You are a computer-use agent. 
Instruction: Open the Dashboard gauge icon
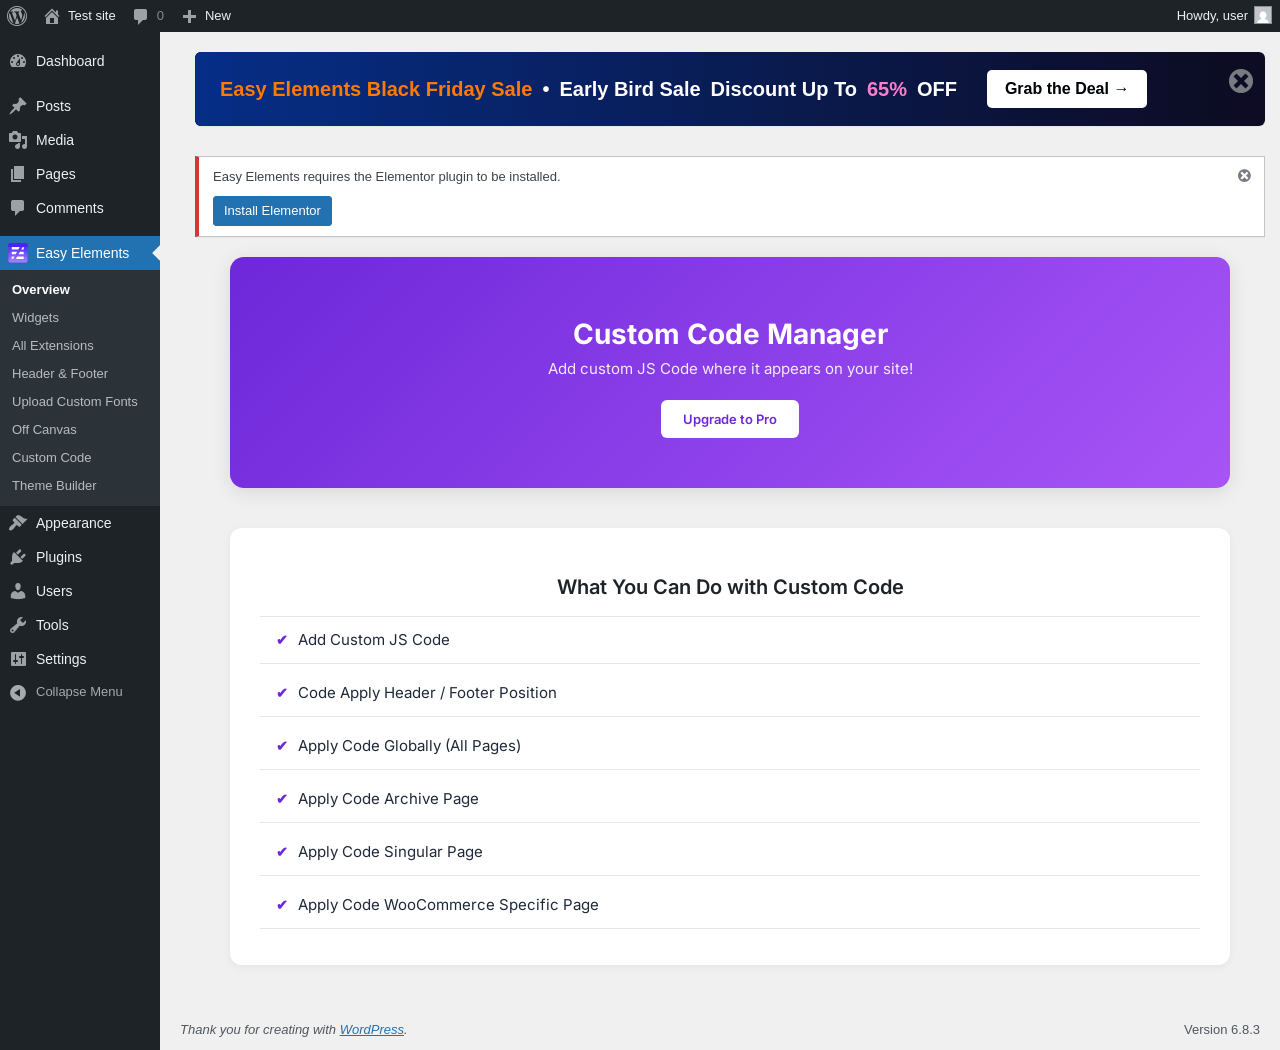[x=18, y=61]
